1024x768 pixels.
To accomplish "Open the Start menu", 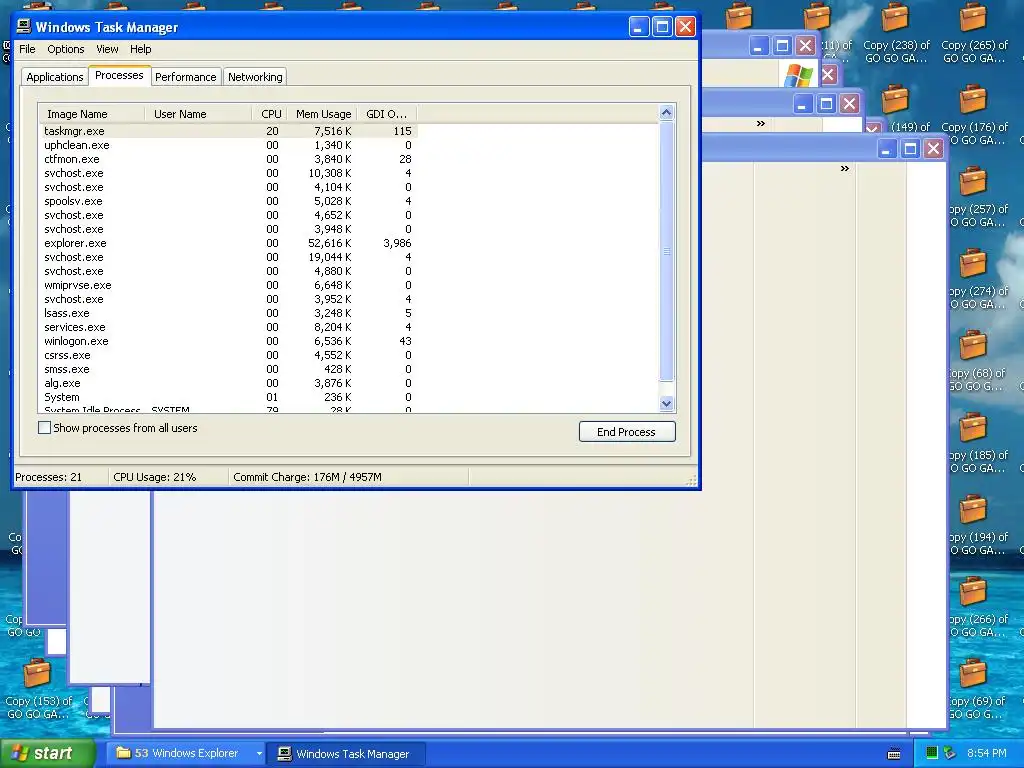I will [48, 753].
